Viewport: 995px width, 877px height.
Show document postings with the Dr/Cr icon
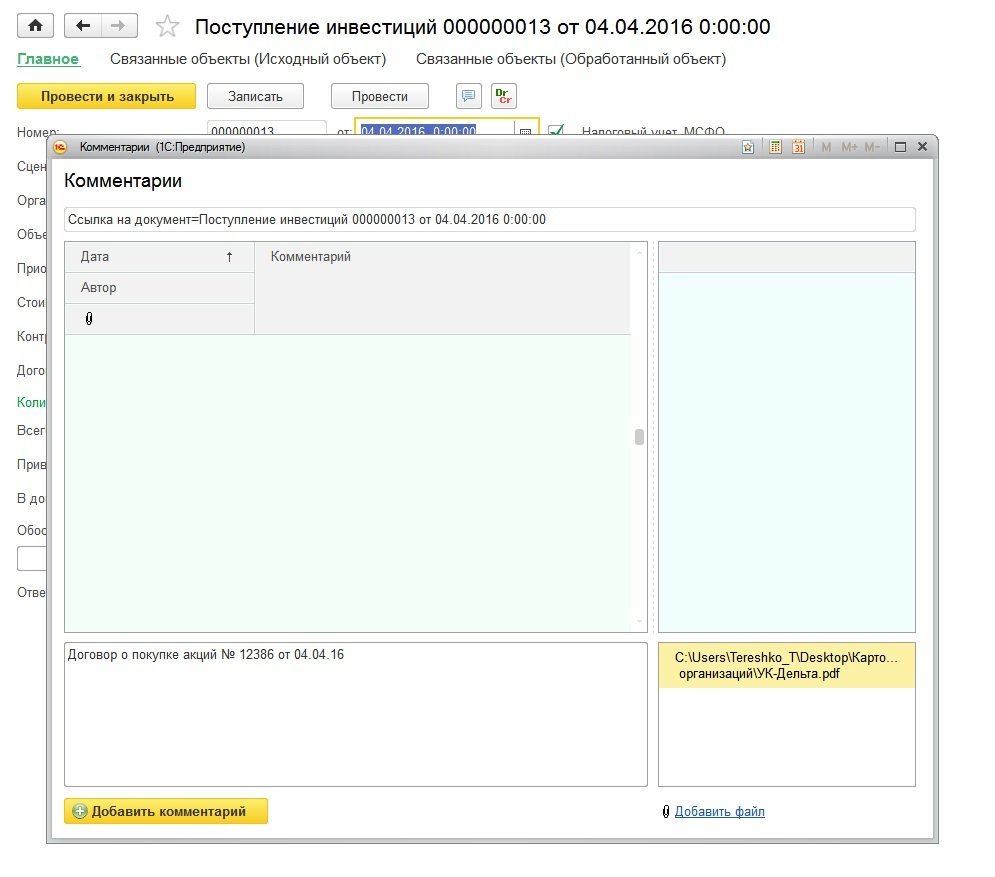pyautogui.click(x=504, y=96)
